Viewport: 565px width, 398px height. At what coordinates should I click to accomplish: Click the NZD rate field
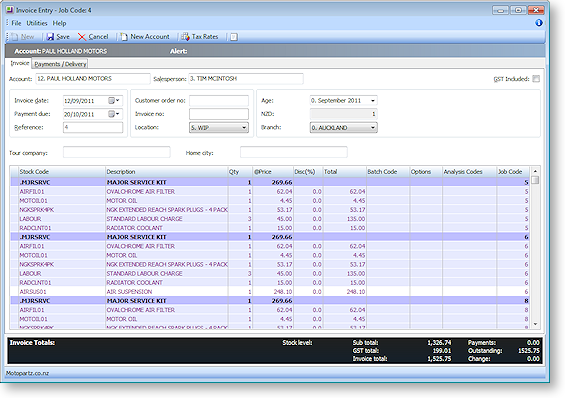[x=343, y=114]
